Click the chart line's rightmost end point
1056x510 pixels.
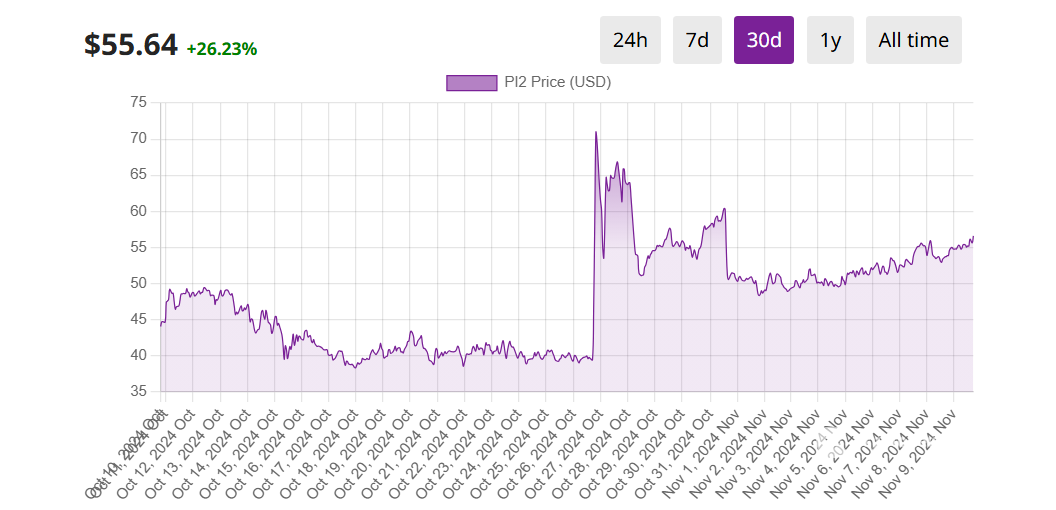coord(973,236)
